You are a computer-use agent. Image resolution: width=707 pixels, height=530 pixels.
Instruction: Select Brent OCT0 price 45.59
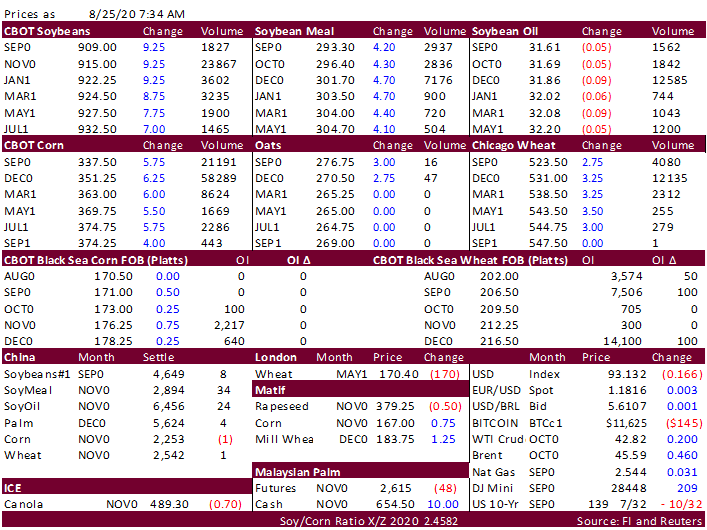(x=631, y=456)
